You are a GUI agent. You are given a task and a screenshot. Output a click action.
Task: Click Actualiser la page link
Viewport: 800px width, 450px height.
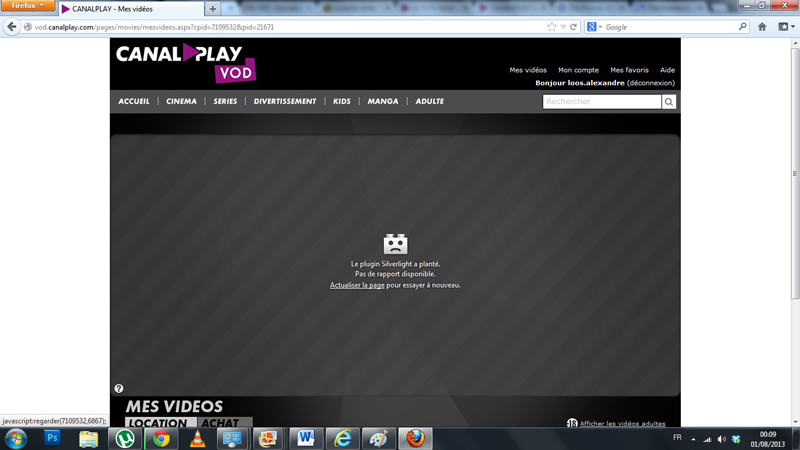(x=357, y=285)
